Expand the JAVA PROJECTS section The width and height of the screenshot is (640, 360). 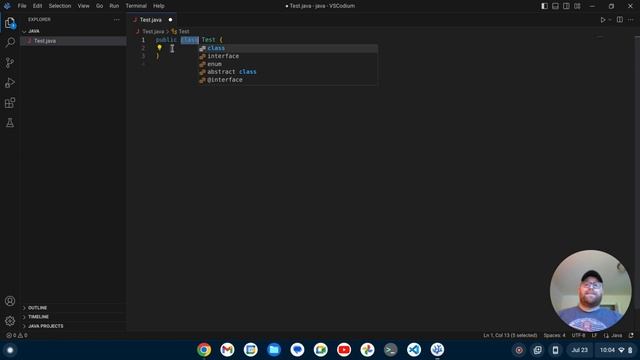(x=46, y=326)
